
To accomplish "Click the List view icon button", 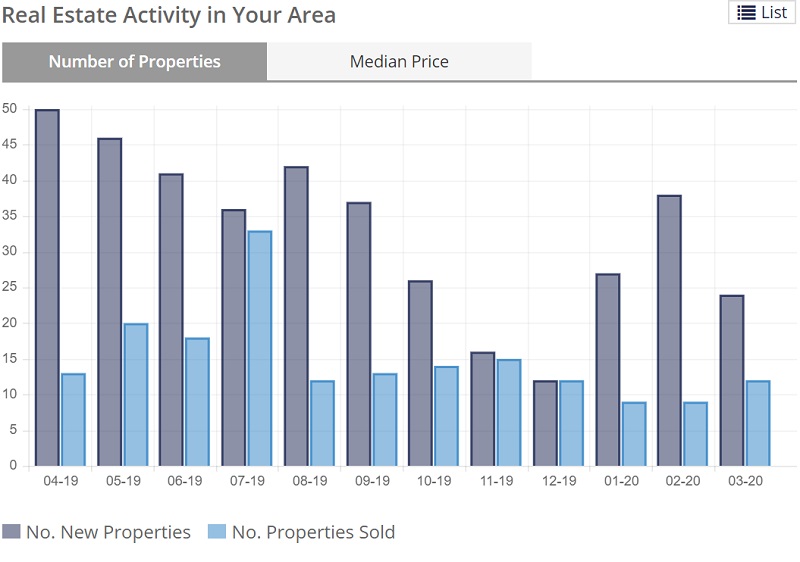I will pyautogui.click(x=762, y=12).
